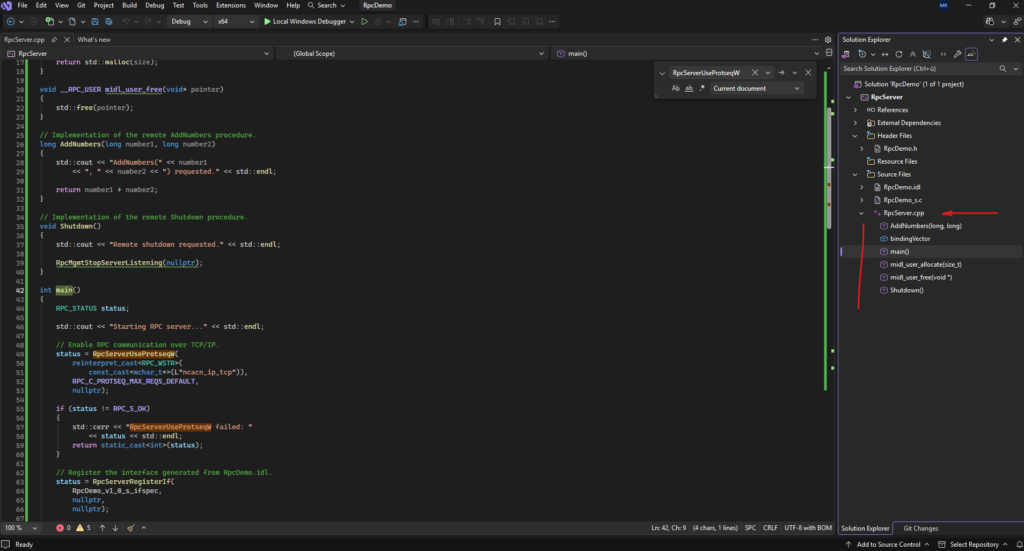Image resolution: width=1024 pixels, height=551 pixels.
Task: Navigate backward with the back arrow
Action: 10,22
